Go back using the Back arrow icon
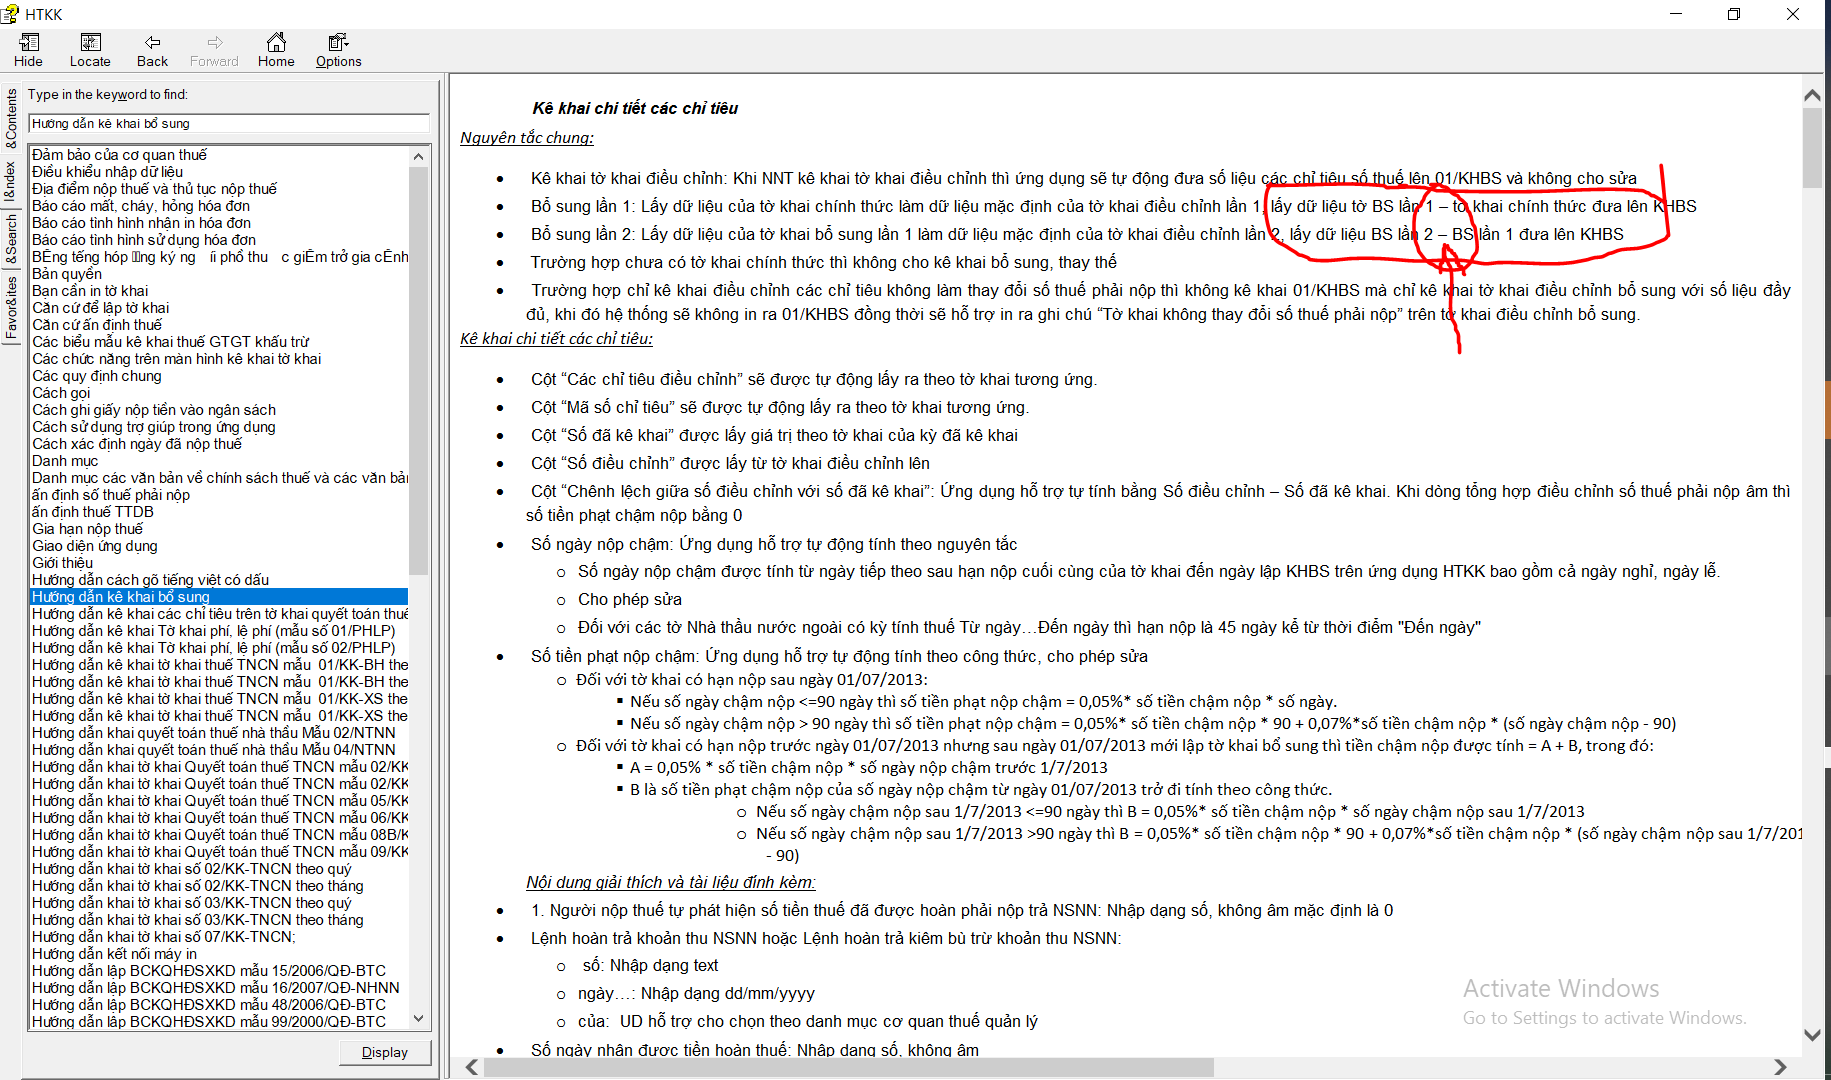 coord(152,42)
